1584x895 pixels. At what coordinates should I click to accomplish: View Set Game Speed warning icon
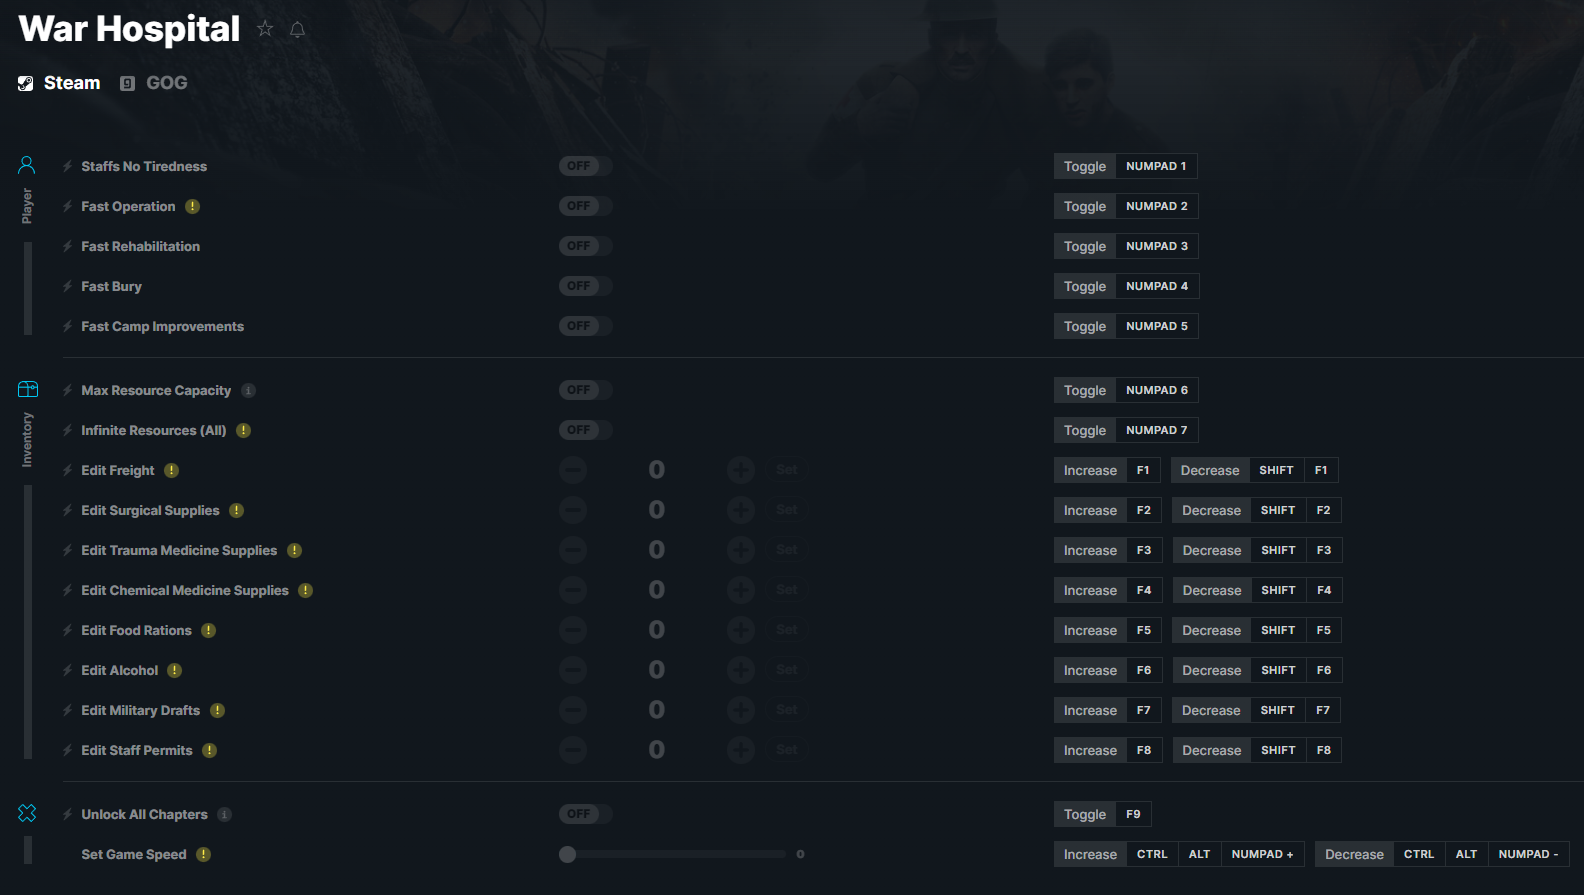tap(204, 854)
